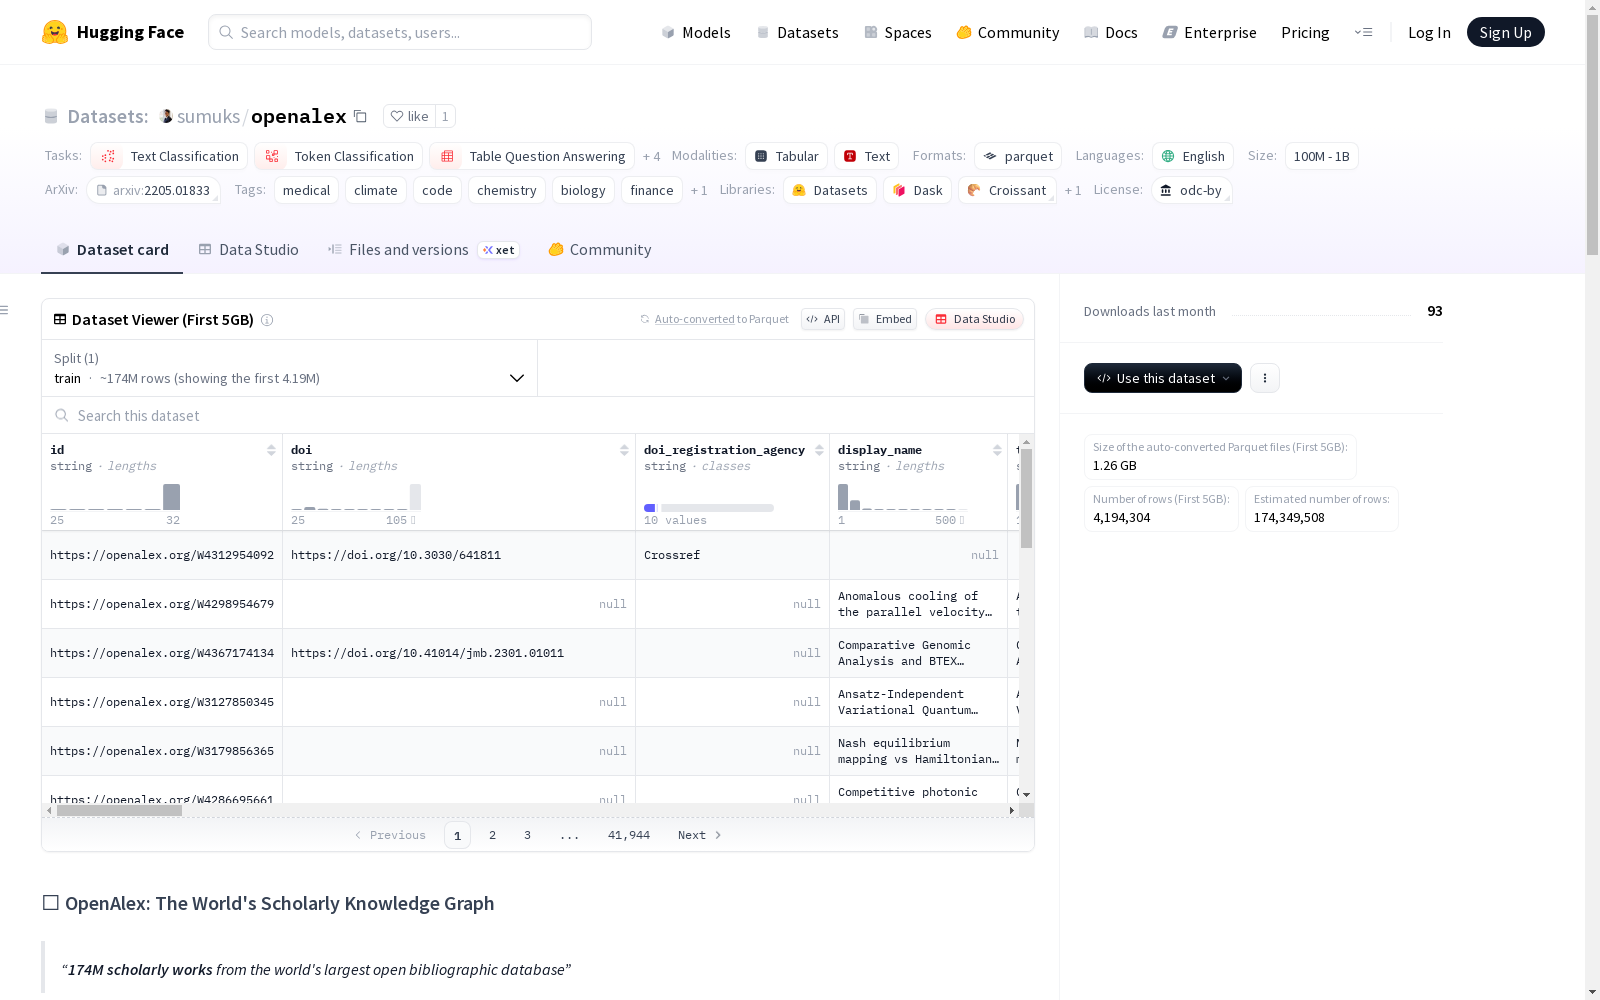This screenshot has width=1600, height=1000.
Task: Go to Datasets in navigation
Action: tap(797, 32)
